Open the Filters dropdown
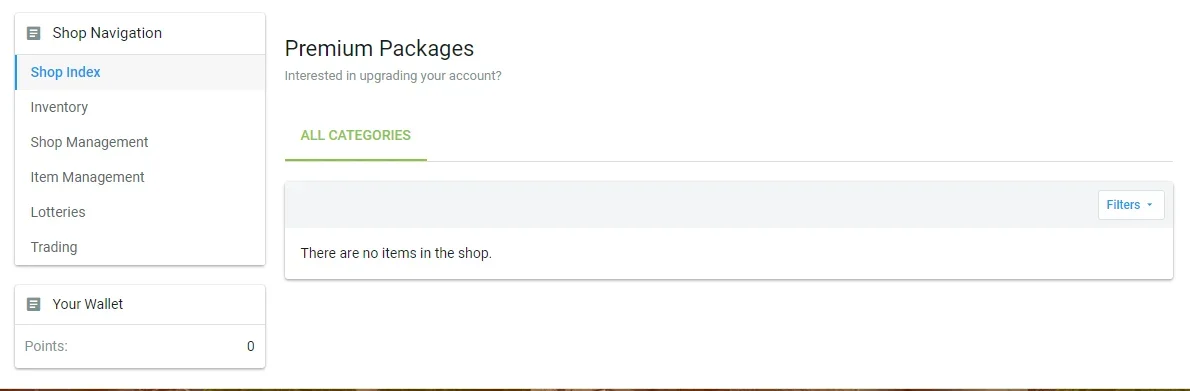 tap(1131, 205)
